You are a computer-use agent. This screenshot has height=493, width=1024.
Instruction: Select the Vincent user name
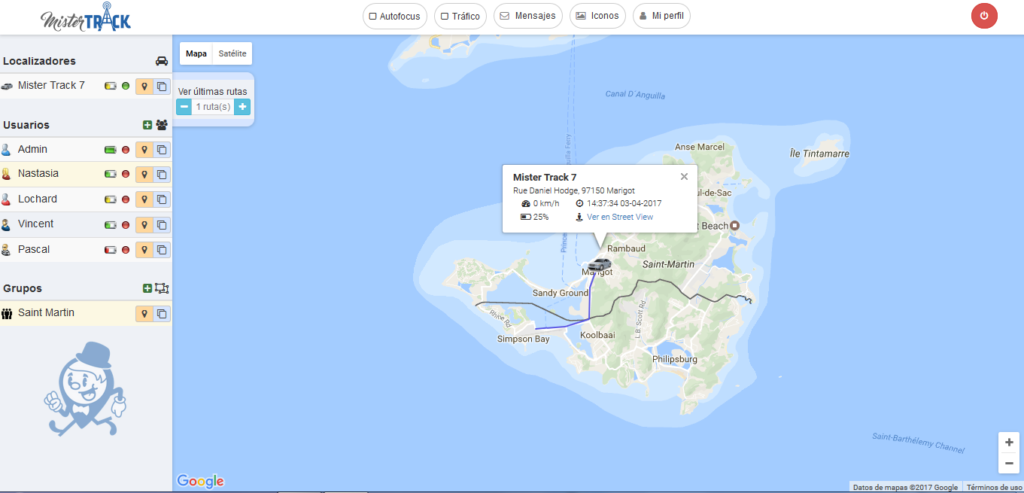pyautogui.click(x=36, y=224)
